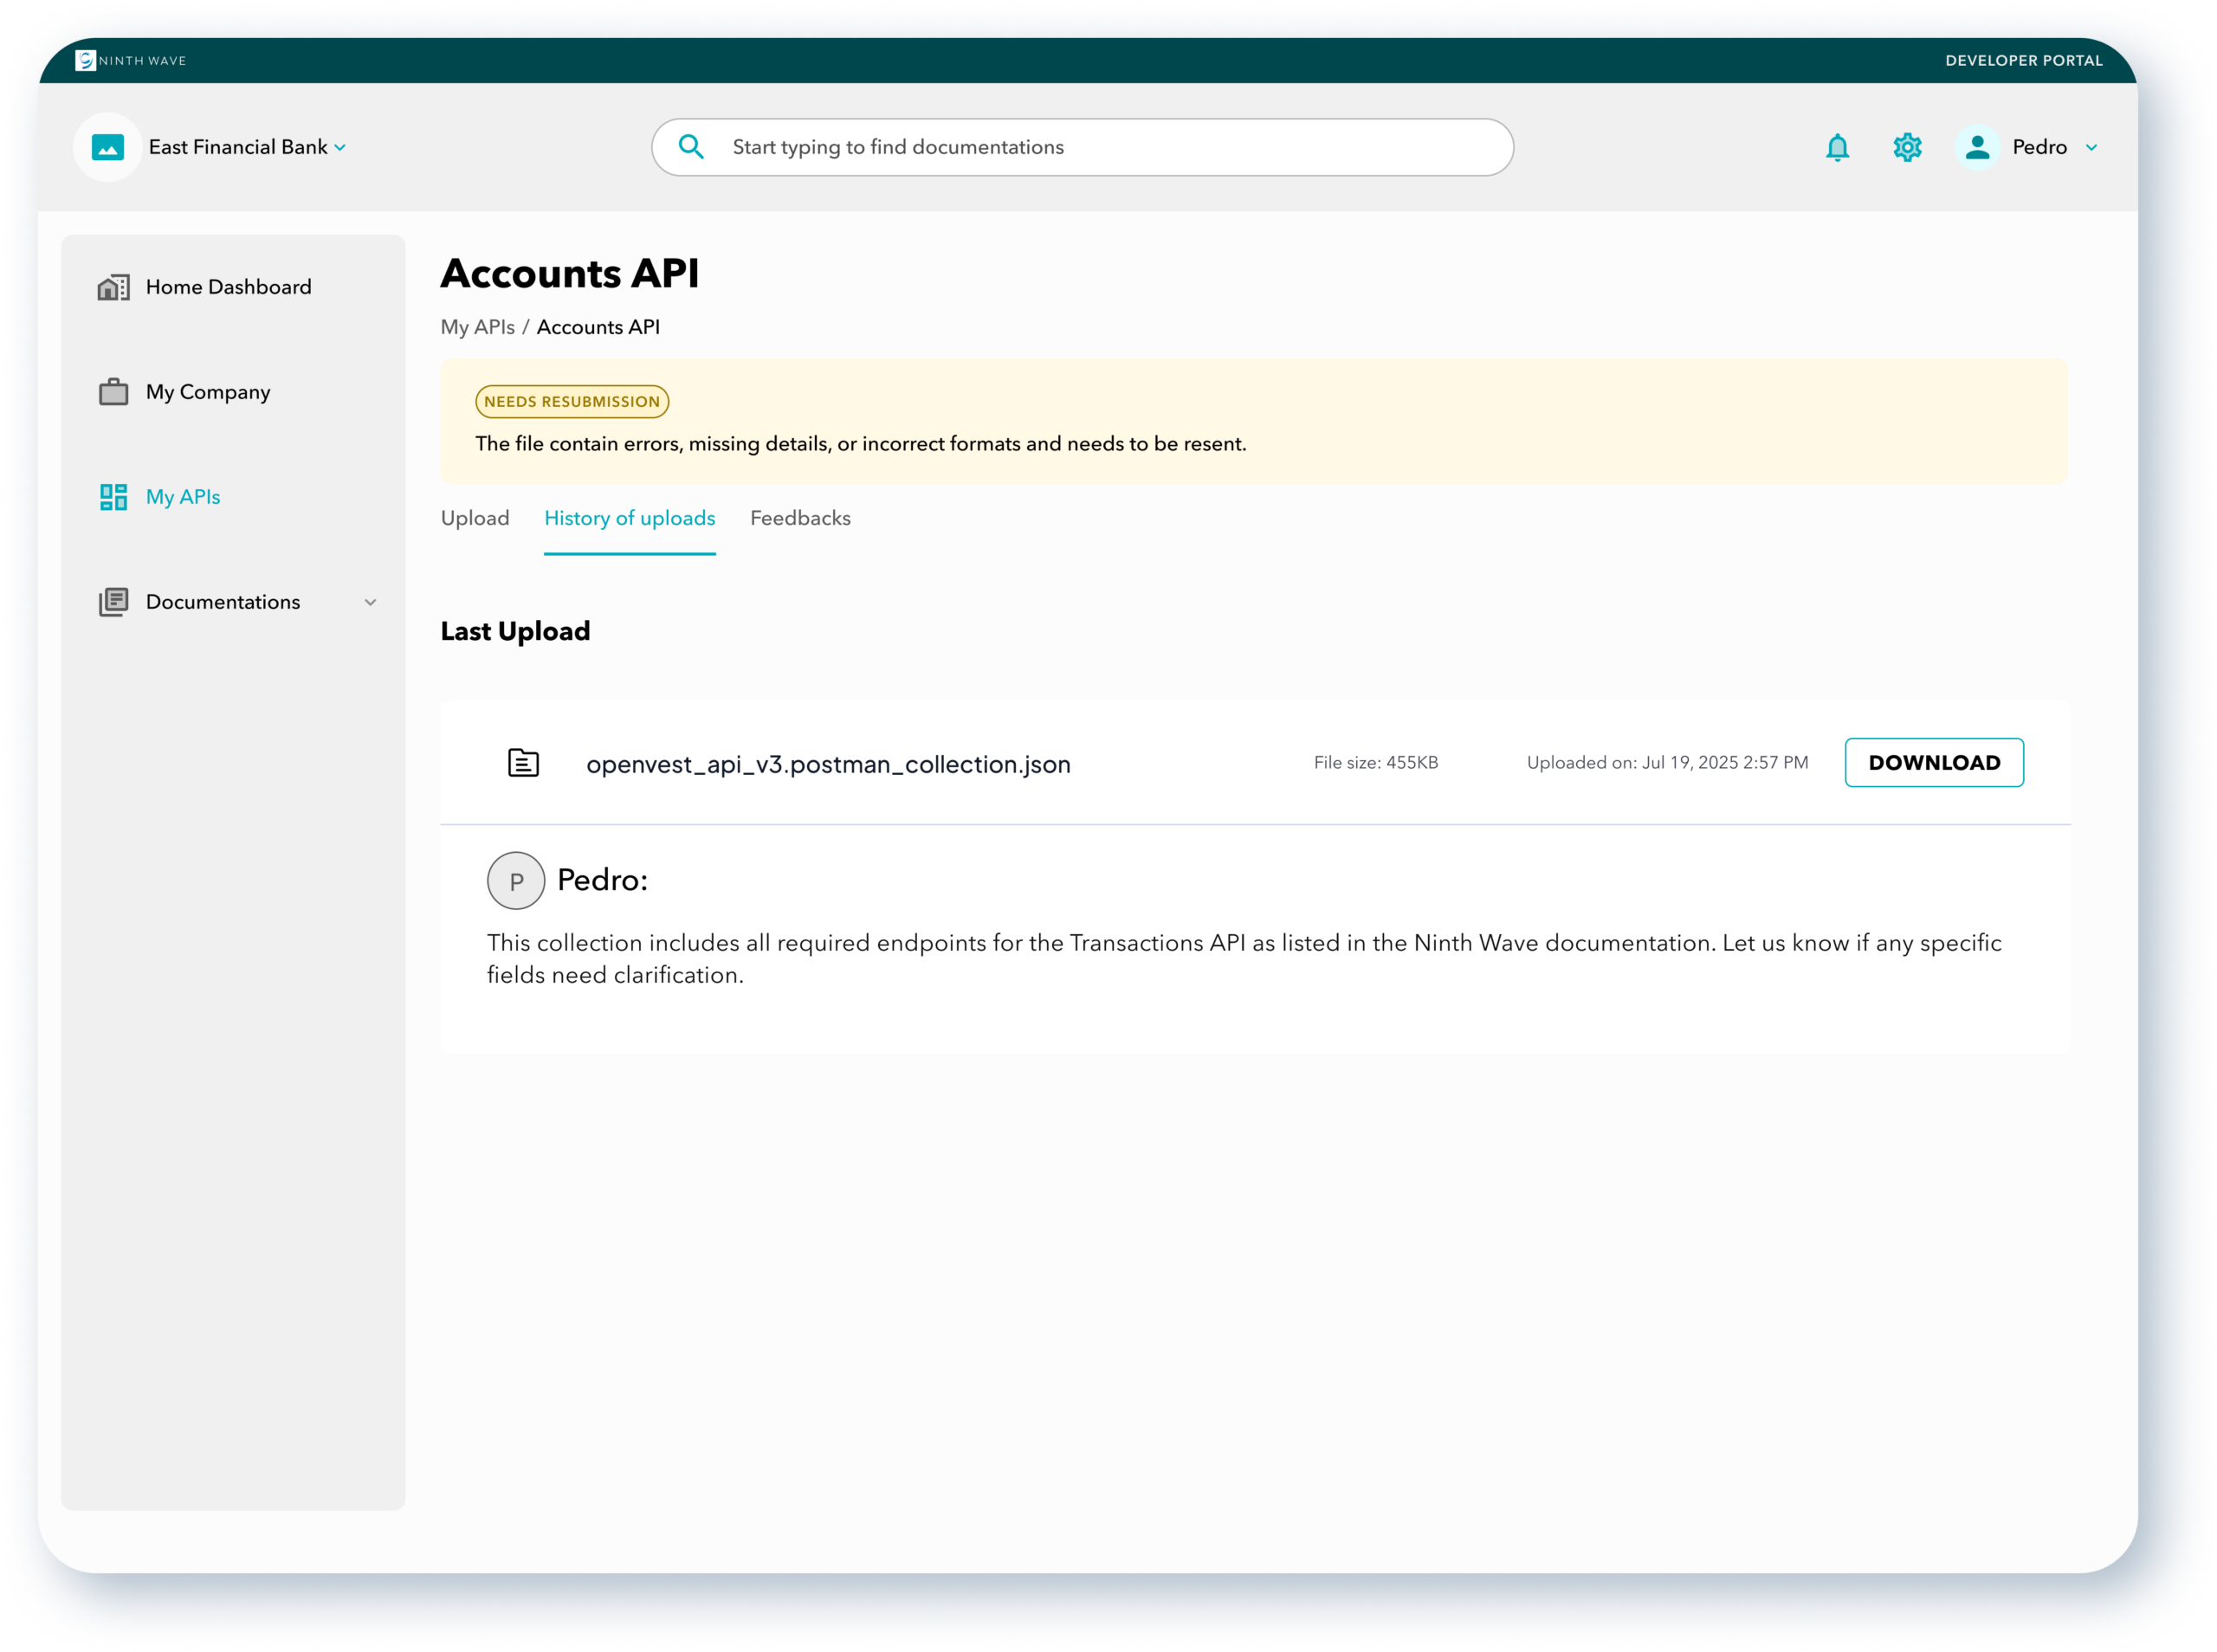This screenshot has height=1652, width=2217.
Task: Expand the Documentations sidebar chevron
Action: point(370,602)
